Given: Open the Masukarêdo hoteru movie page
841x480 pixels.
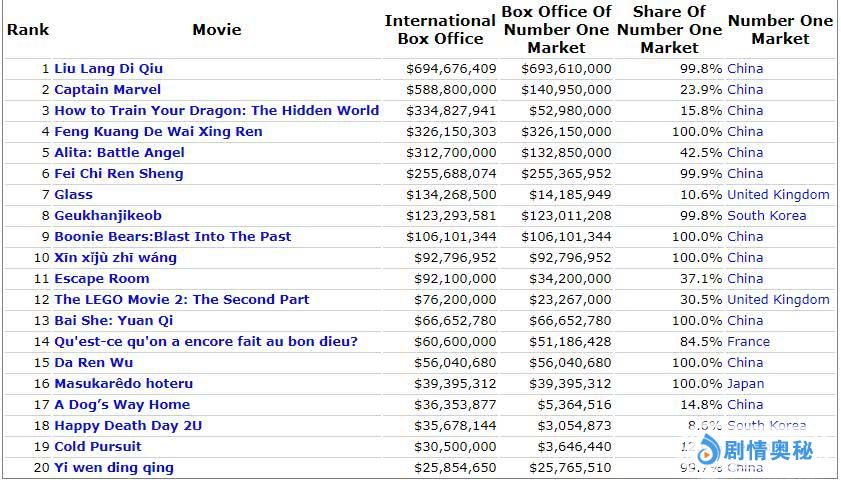Looking at the screenshot, I should (123, 384).
